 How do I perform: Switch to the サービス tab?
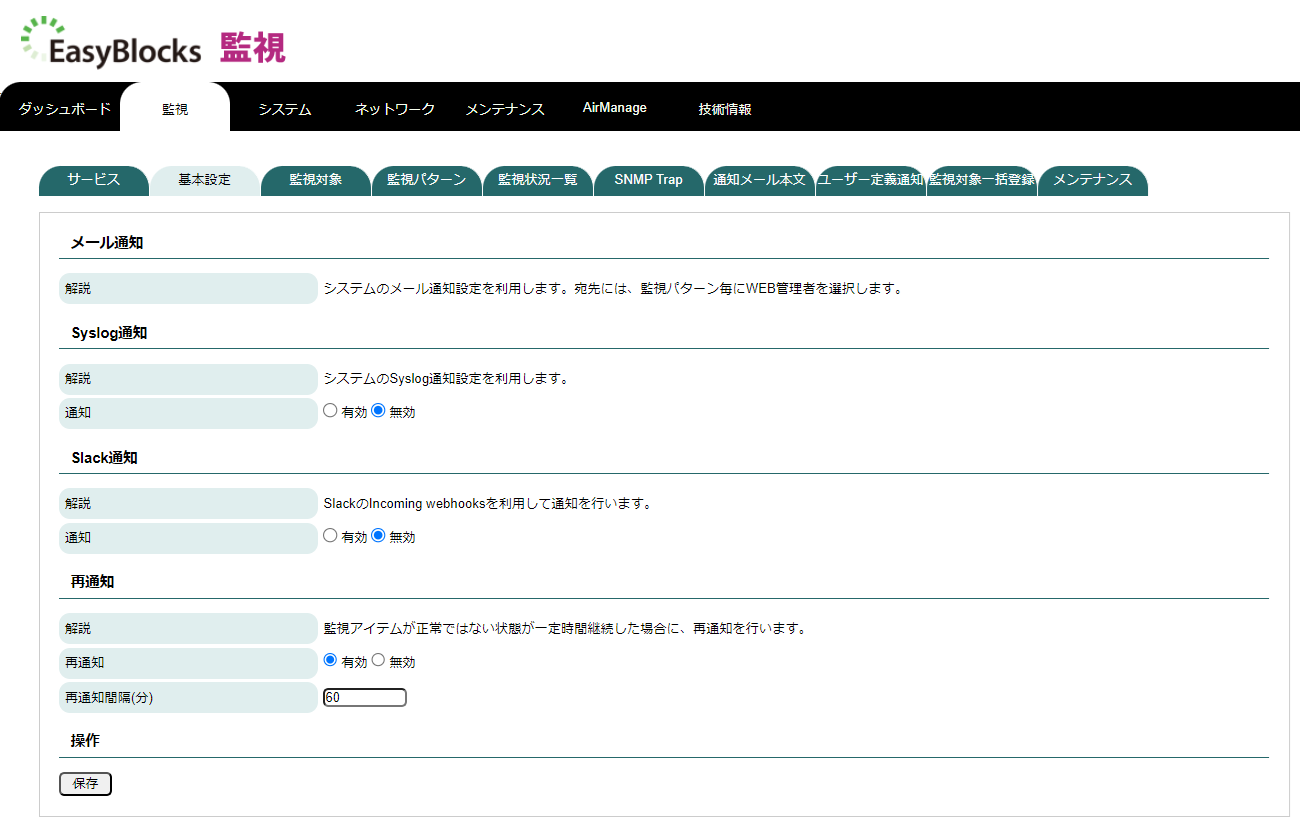coord(94,180)
